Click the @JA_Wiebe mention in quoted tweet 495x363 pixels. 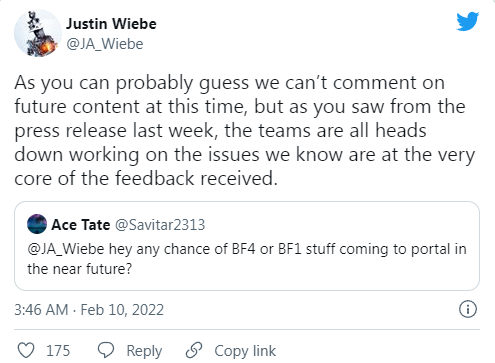click(66, 249)
